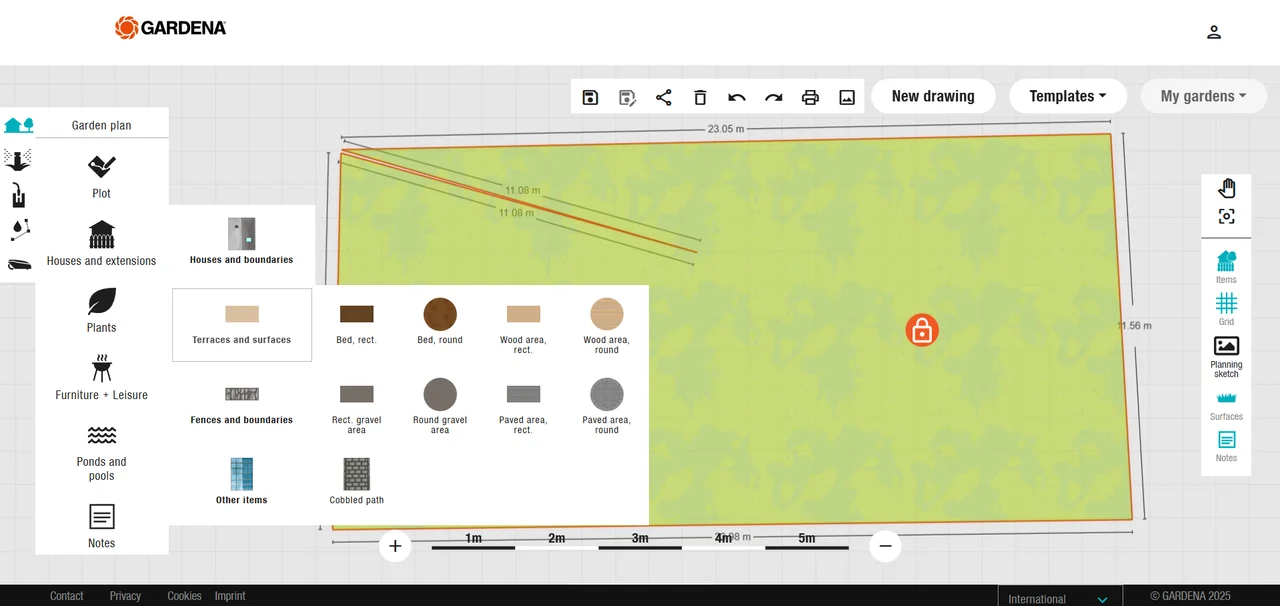
Task: Click the orange lock on the lawn
Action: tap(922, 330)
